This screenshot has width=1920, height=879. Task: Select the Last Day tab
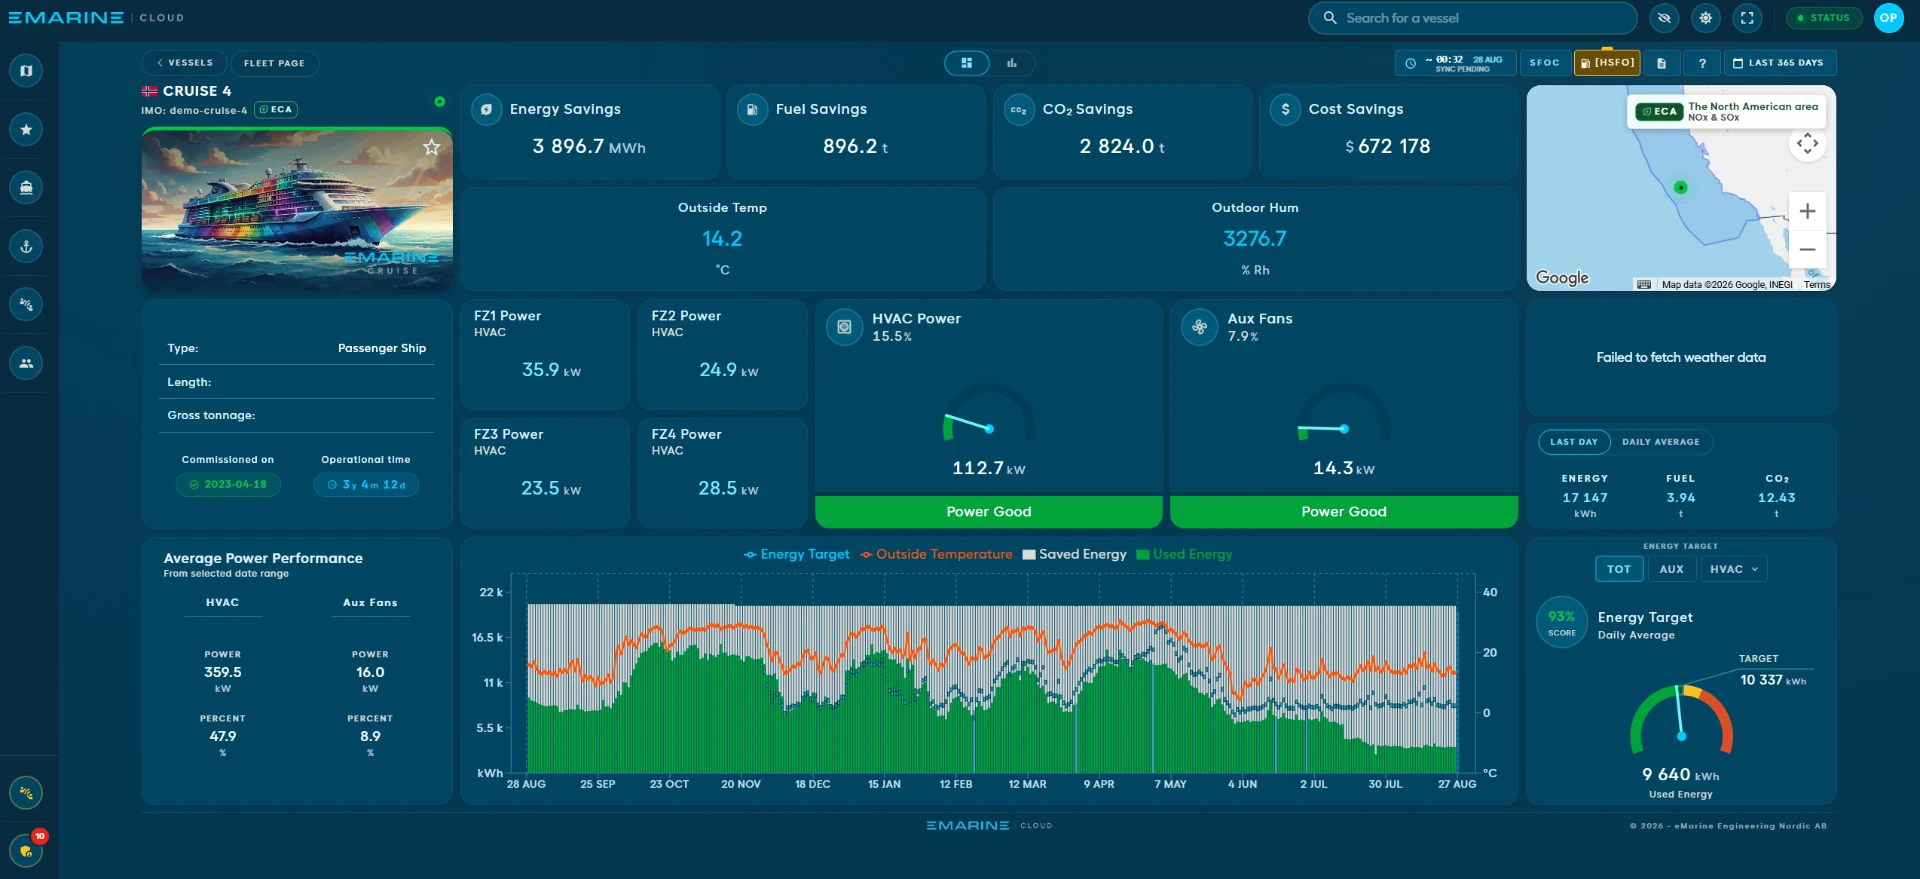coord(1574,442)
